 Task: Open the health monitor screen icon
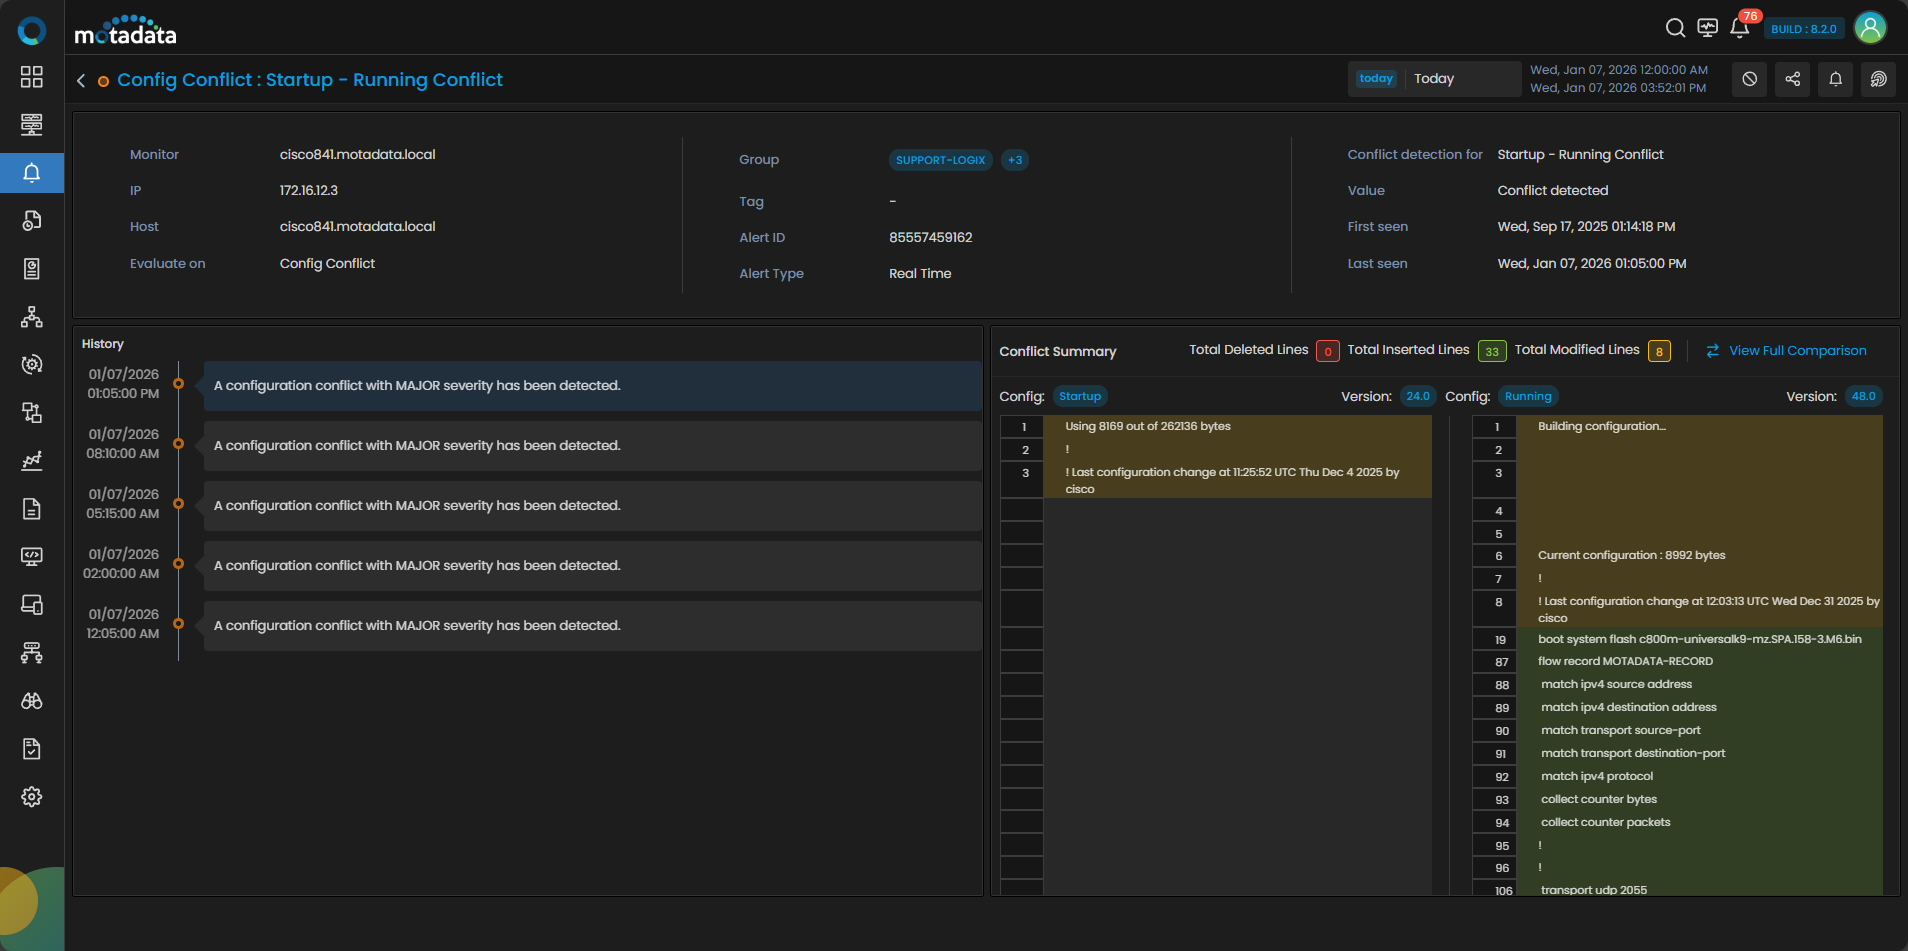[1708, 28]
